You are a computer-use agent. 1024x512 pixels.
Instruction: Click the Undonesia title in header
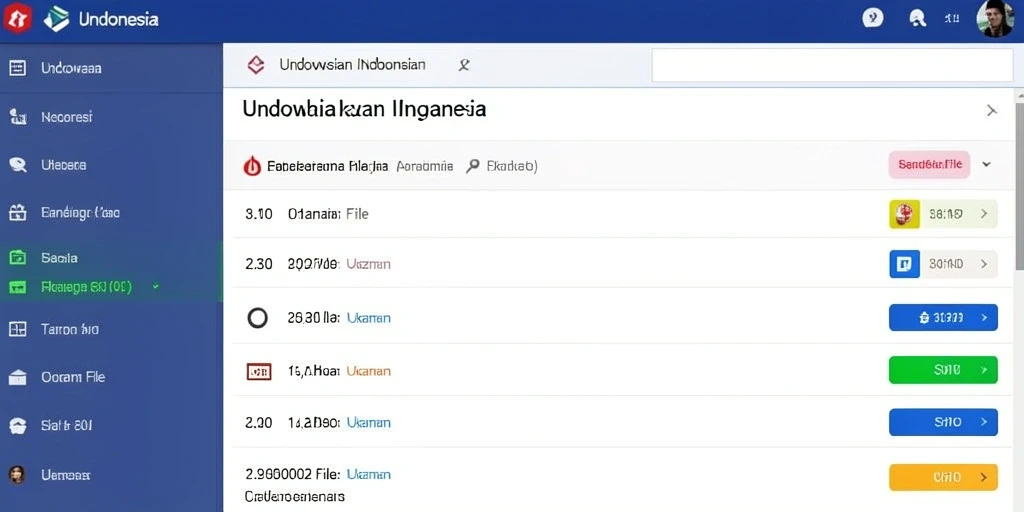tap(118, 19)
